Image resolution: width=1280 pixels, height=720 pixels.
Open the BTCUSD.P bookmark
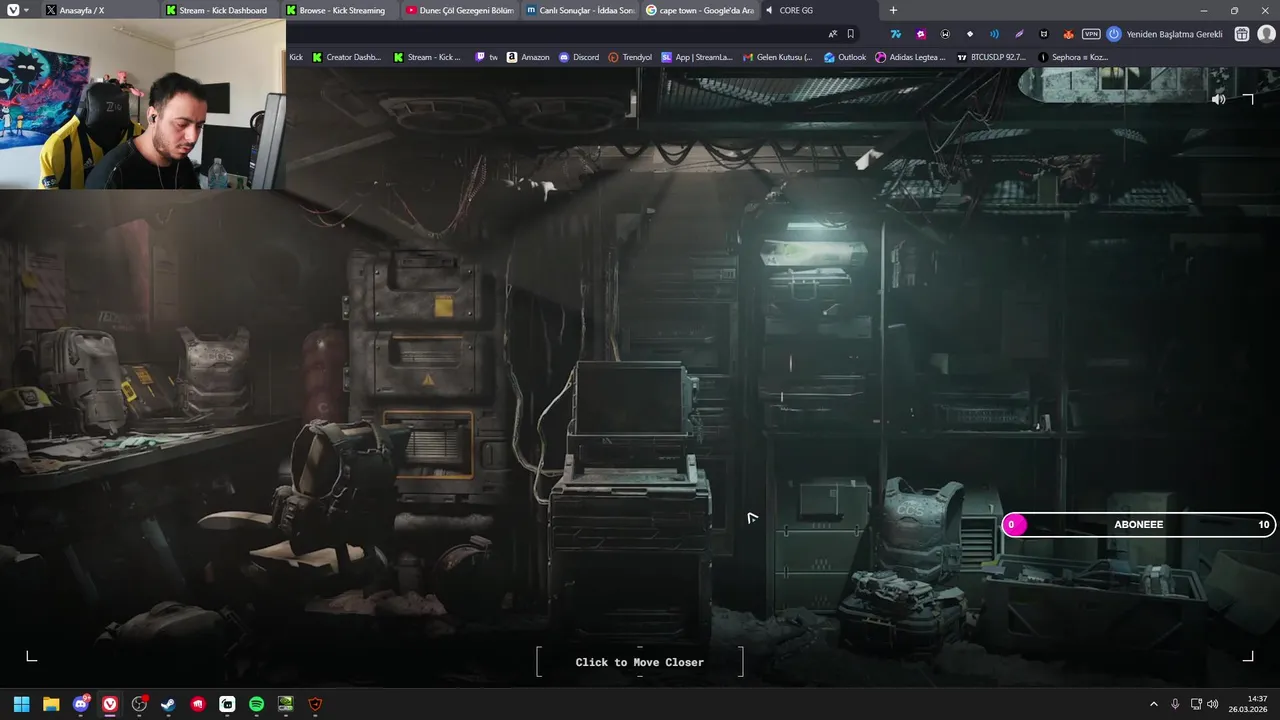[x=992, y=57]
